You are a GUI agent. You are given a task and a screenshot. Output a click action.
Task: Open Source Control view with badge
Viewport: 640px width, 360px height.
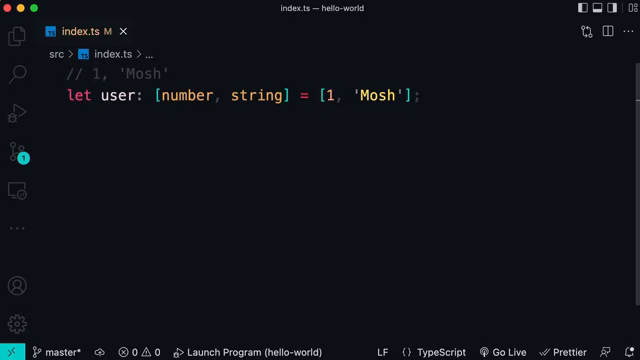pyautogui.click(x=18, y=153)
